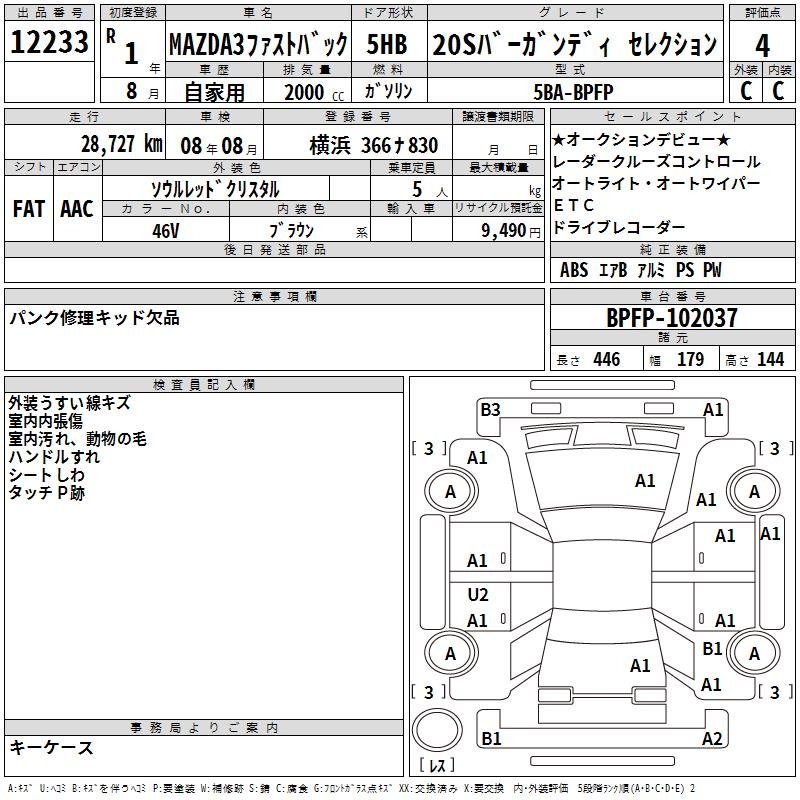This screenshot has width=800, height=800.
Task: Click the inspector note シートしわ
Action: pos(46,474)
